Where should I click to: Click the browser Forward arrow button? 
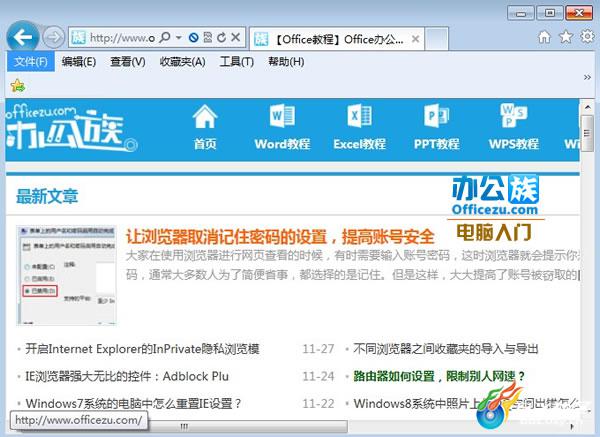[x=54, y=37]
